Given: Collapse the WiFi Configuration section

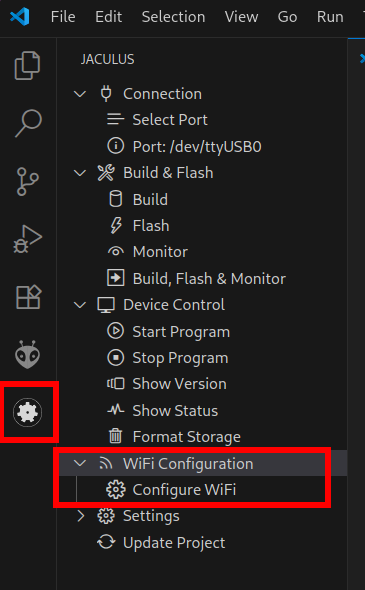Looking at the screenshot, I should [80, 463].
